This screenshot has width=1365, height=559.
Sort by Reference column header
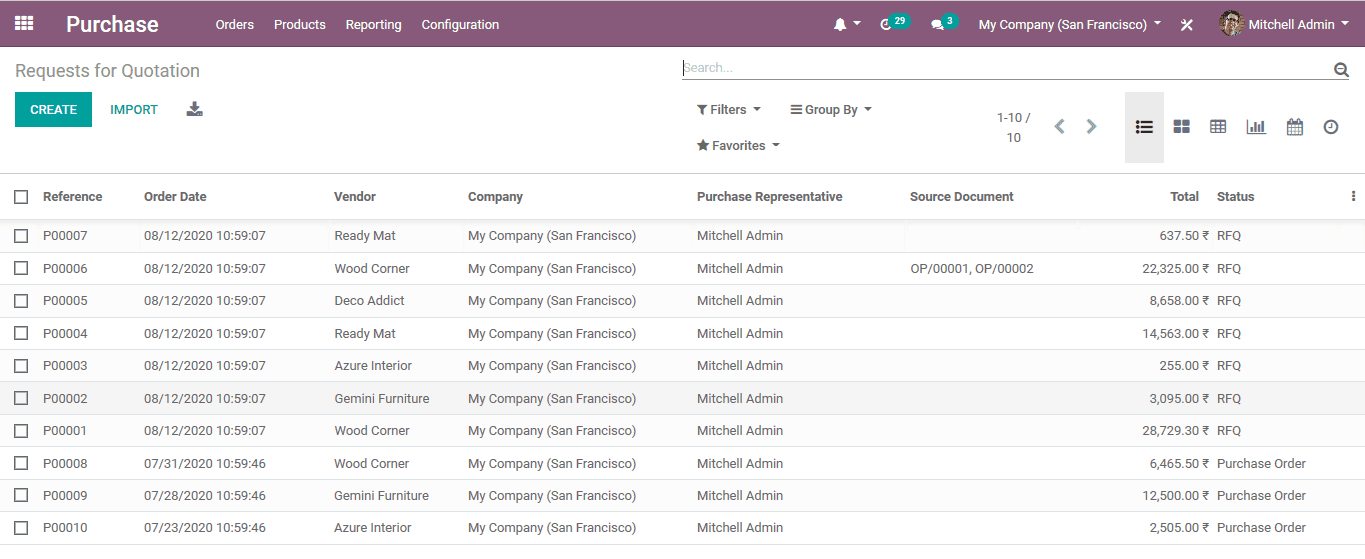tap(73, 197)
